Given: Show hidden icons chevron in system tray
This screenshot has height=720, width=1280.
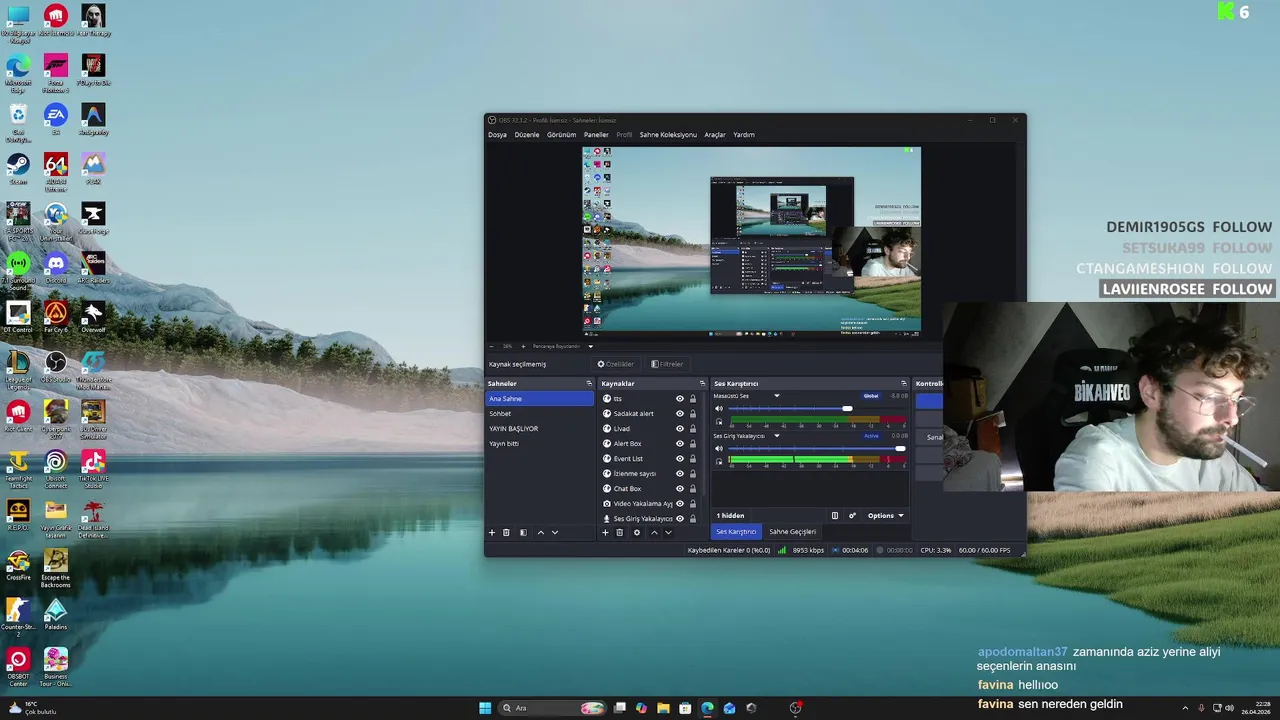Looking at the screenshot, I should pyautogui.click(x=1187, y=708).
